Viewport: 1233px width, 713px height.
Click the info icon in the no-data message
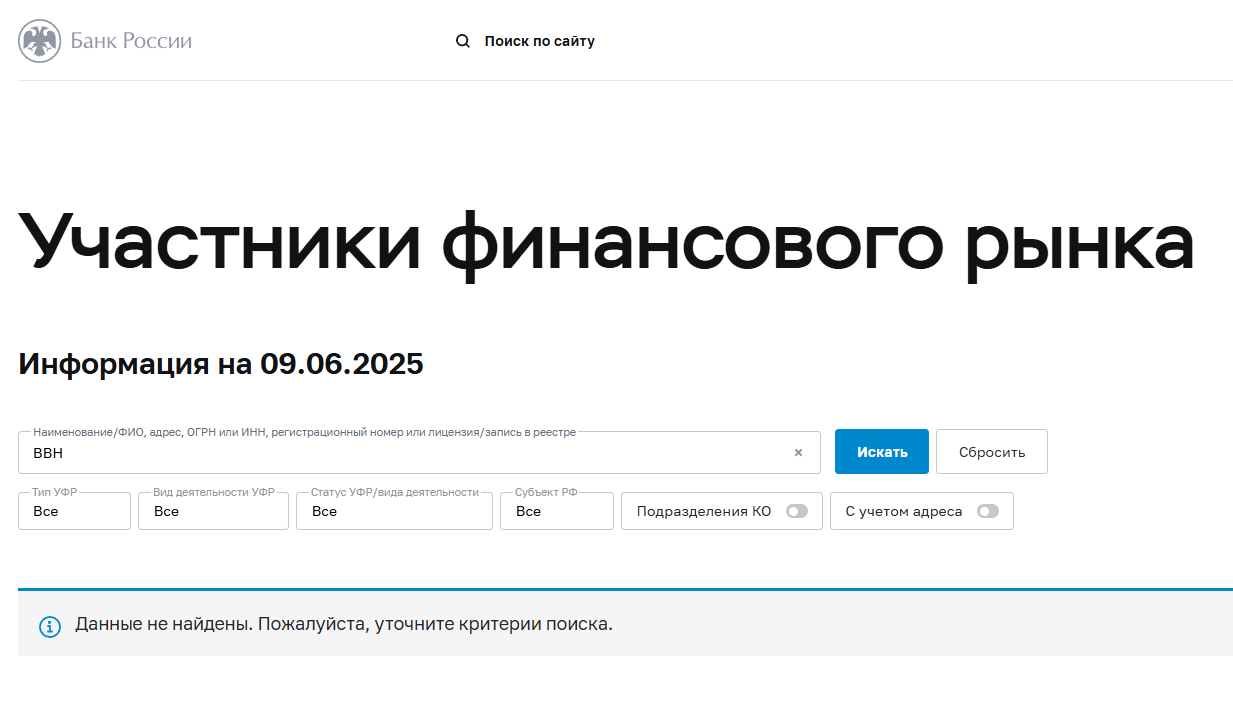coord(50,626)
